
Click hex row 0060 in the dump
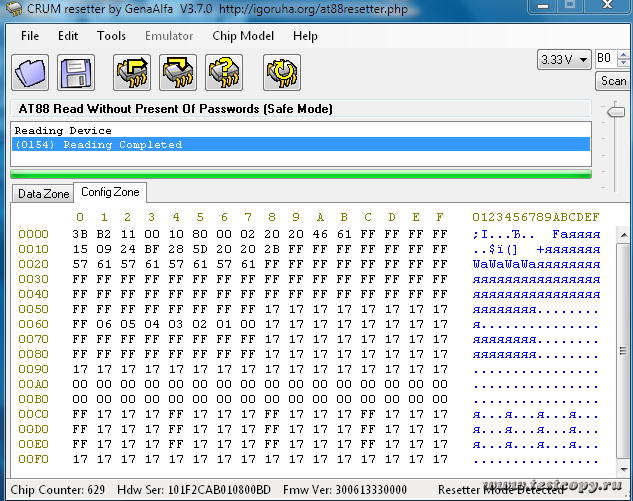click(260, 324)
